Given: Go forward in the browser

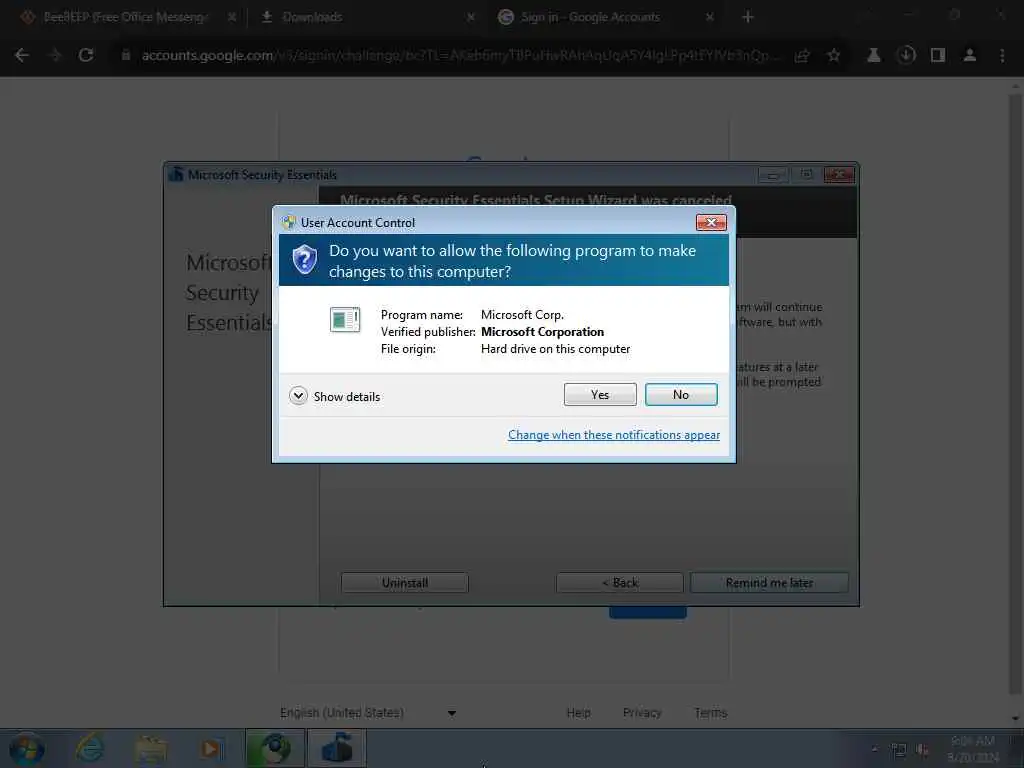Looking at the screenshot, I should (55, 56).
